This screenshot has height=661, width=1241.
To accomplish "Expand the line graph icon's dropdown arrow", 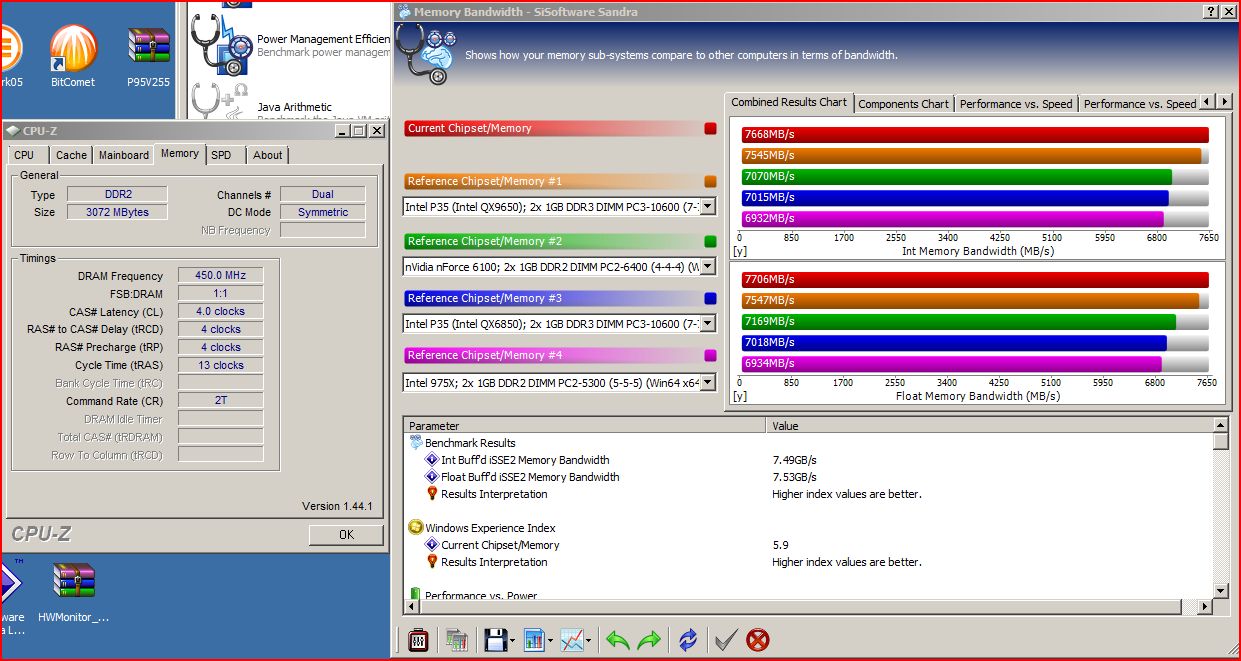I will click(589, 640).
